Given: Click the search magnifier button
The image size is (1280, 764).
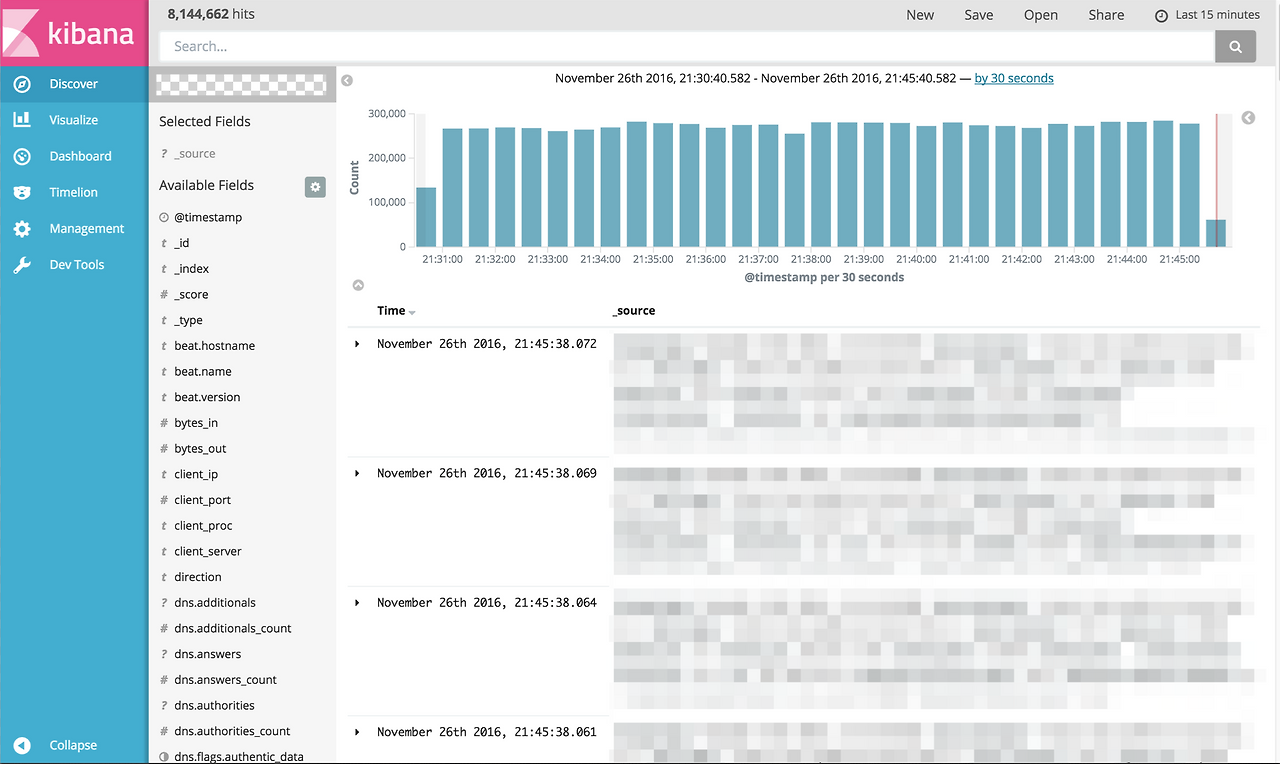Looking at the screenshot, I should tap(1235, 46).
